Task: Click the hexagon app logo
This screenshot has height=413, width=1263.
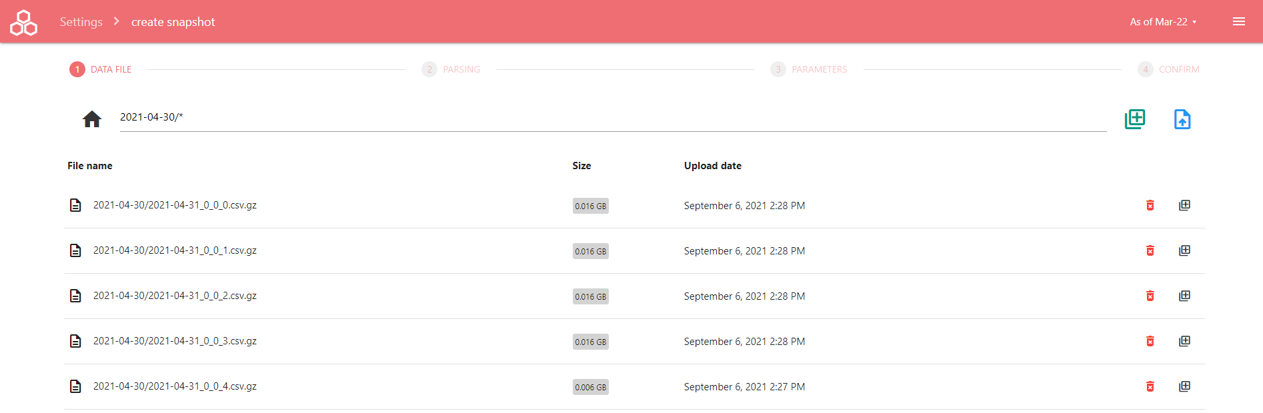Action: (x=23, y=22)
